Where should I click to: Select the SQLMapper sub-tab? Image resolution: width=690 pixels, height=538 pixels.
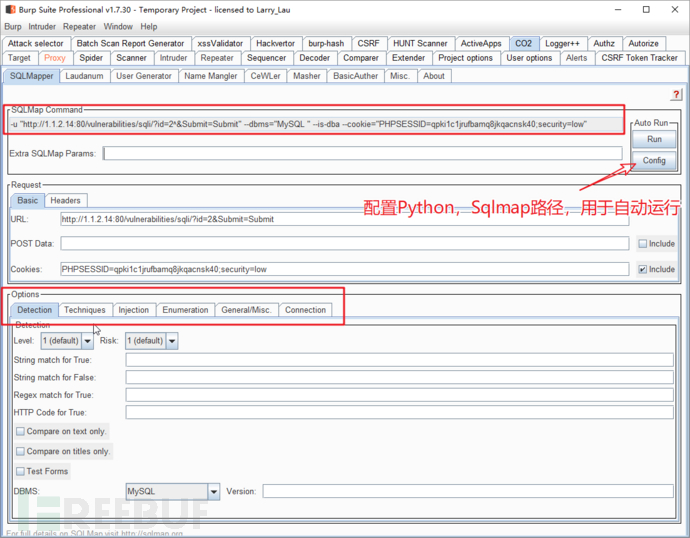(x=31, y=76)
